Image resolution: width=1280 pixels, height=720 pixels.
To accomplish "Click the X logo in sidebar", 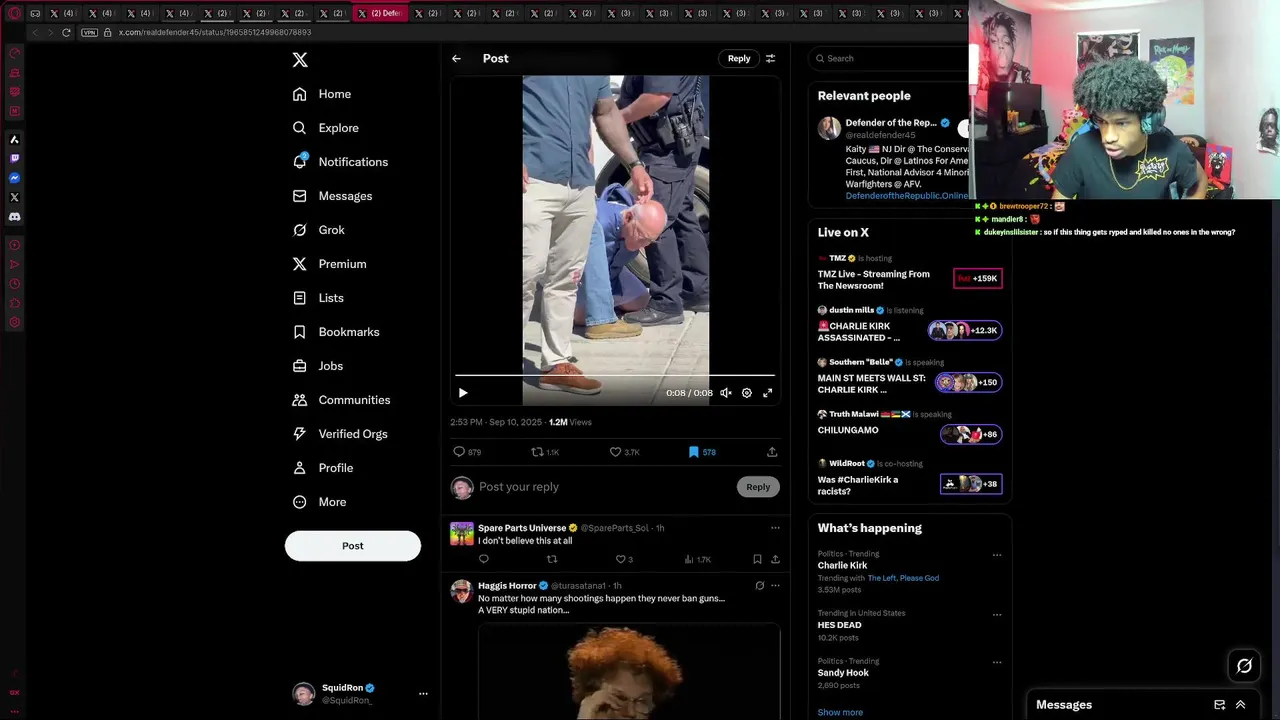I will click(x=300, y=60).
